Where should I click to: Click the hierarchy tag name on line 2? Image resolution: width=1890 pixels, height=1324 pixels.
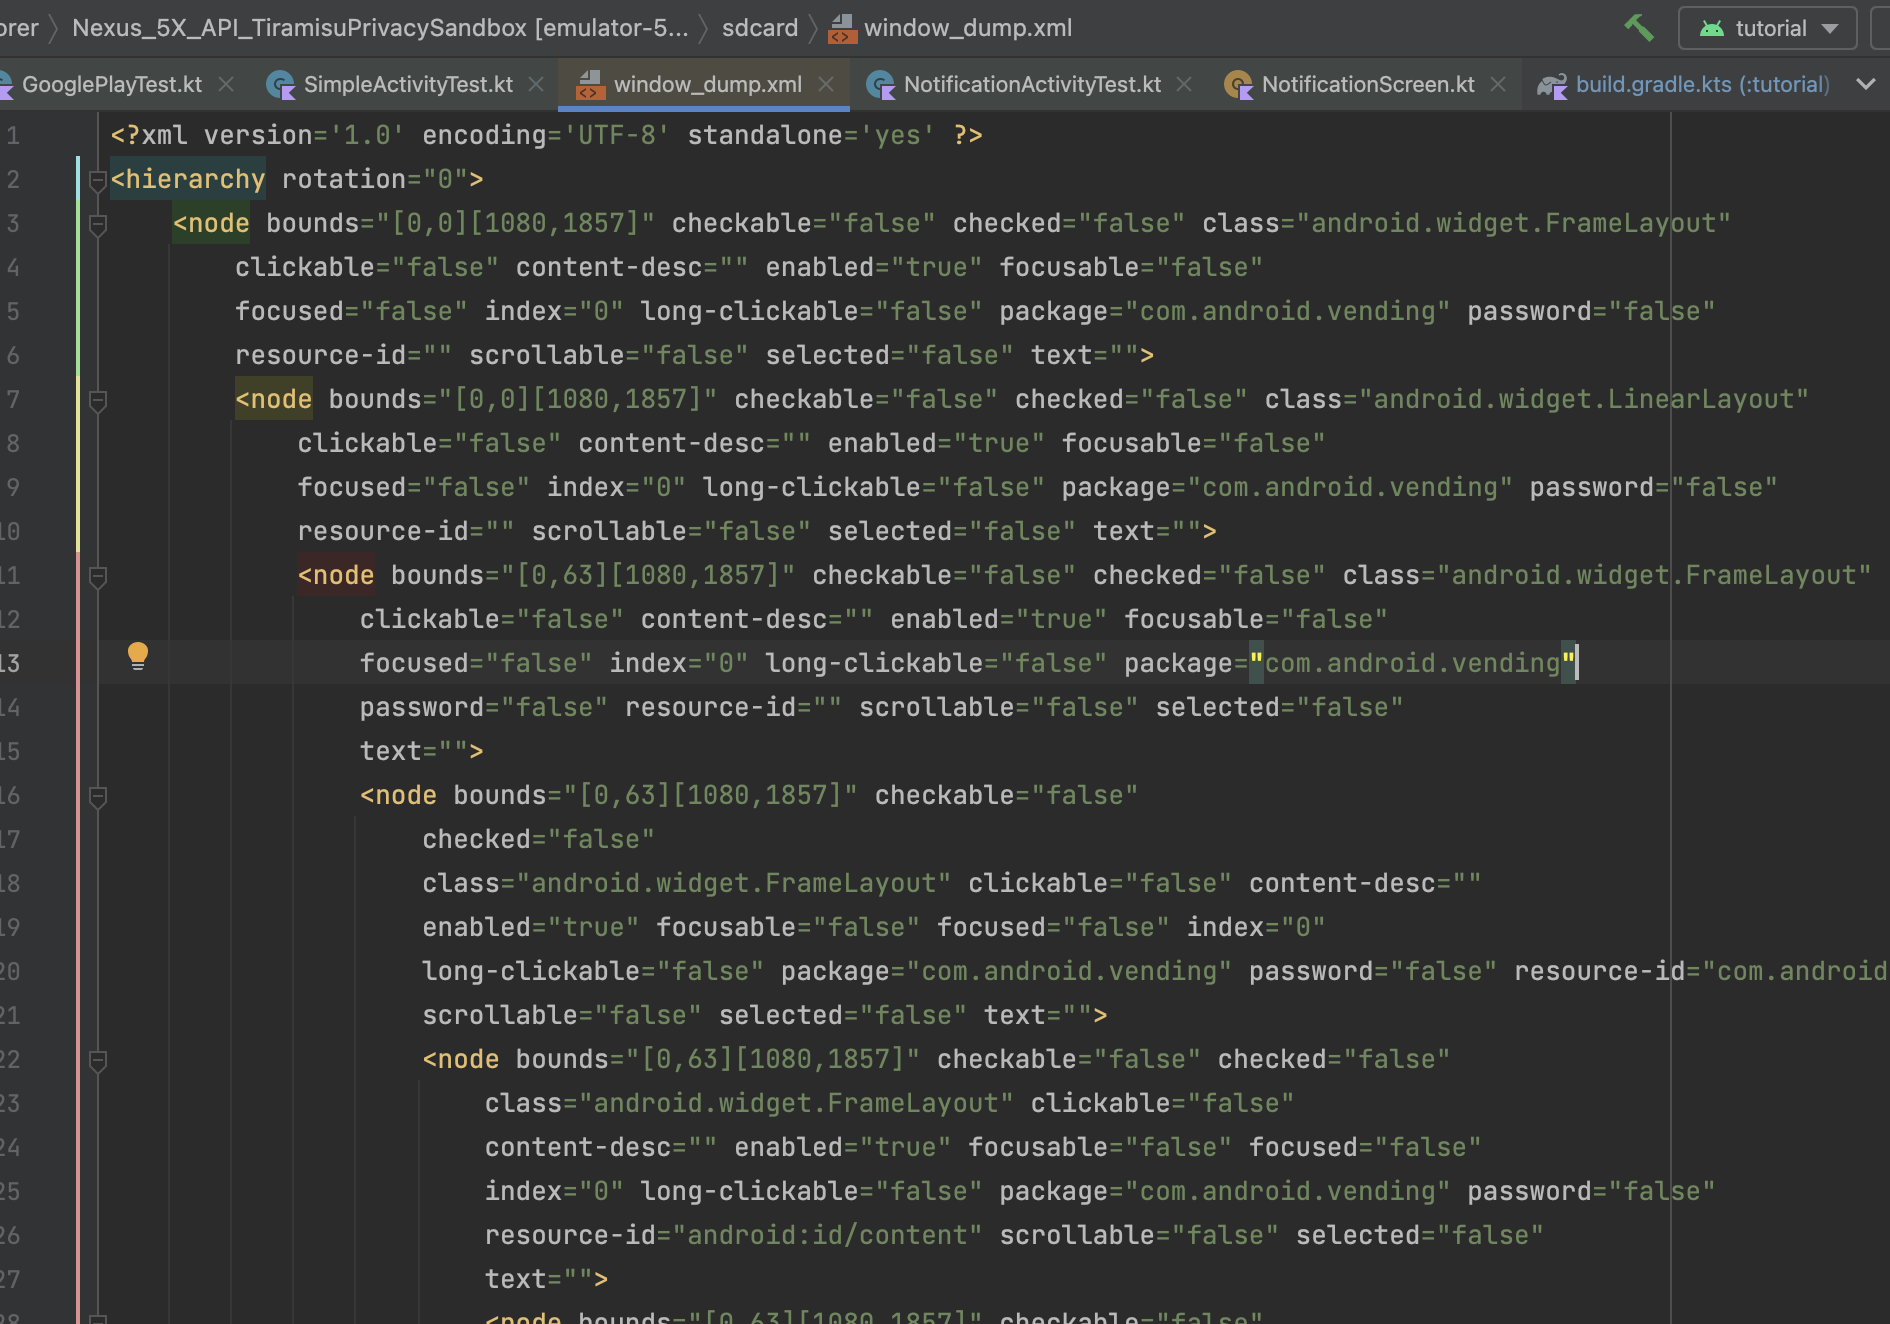(195, 179)
